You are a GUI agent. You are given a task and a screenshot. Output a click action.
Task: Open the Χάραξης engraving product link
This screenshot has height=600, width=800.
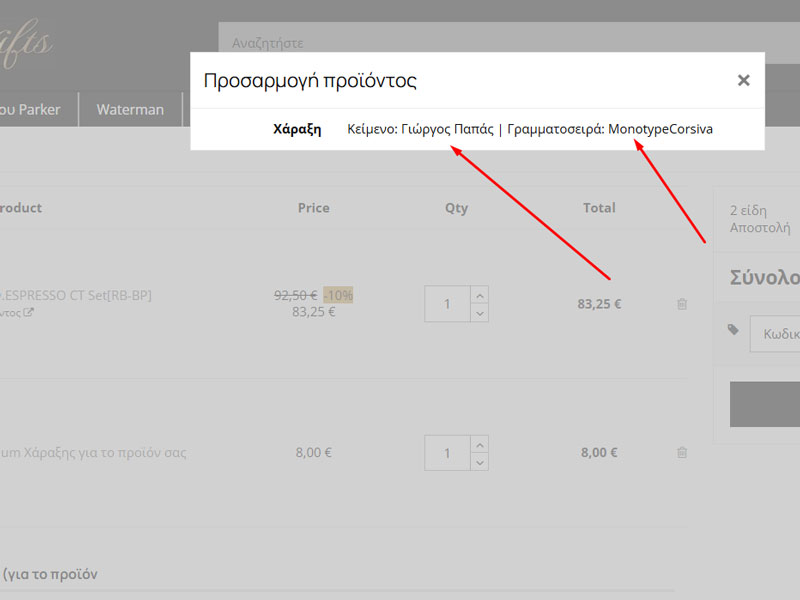pos(93,453)
